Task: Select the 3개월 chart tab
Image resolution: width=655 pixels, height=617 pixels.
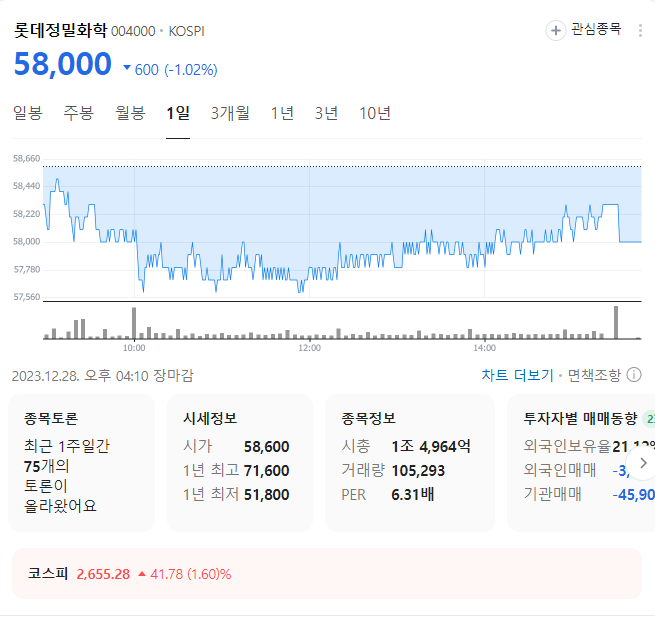Action: coord(230,113)
